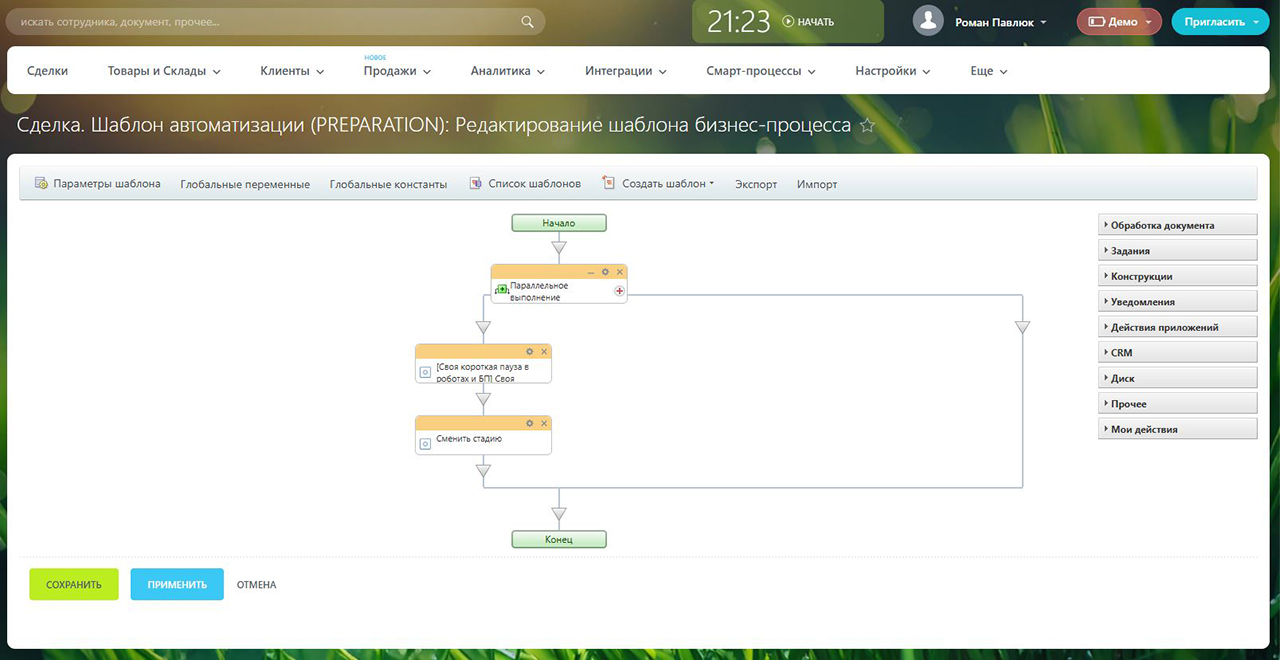Start workday timer with Начать

pyautogui.click(x=808, y=22)
